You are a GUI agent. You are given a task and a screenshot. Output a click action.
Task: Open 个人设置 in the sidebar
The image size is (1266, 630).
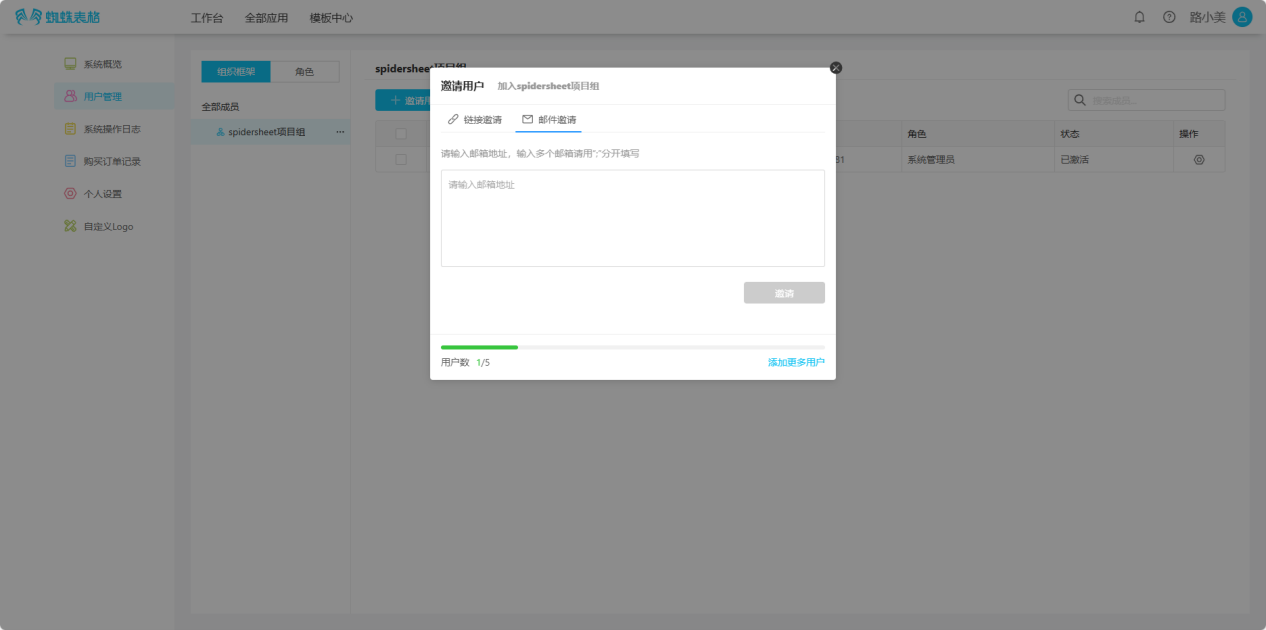coord(102,194)
